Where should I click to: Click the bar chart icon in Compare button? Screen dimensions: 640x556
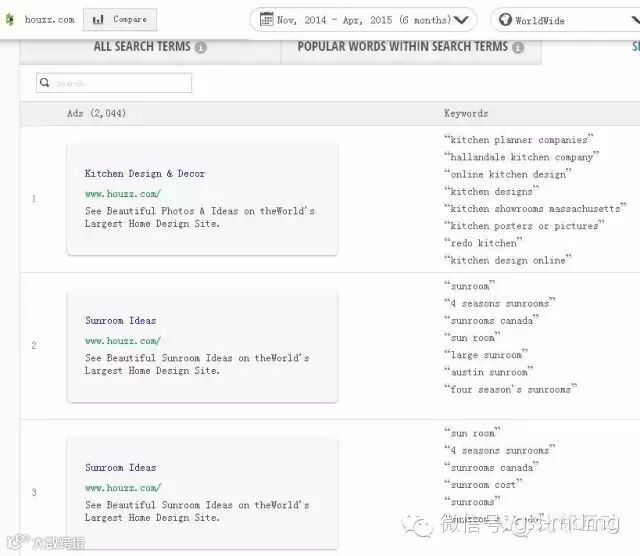coord(98,19)
